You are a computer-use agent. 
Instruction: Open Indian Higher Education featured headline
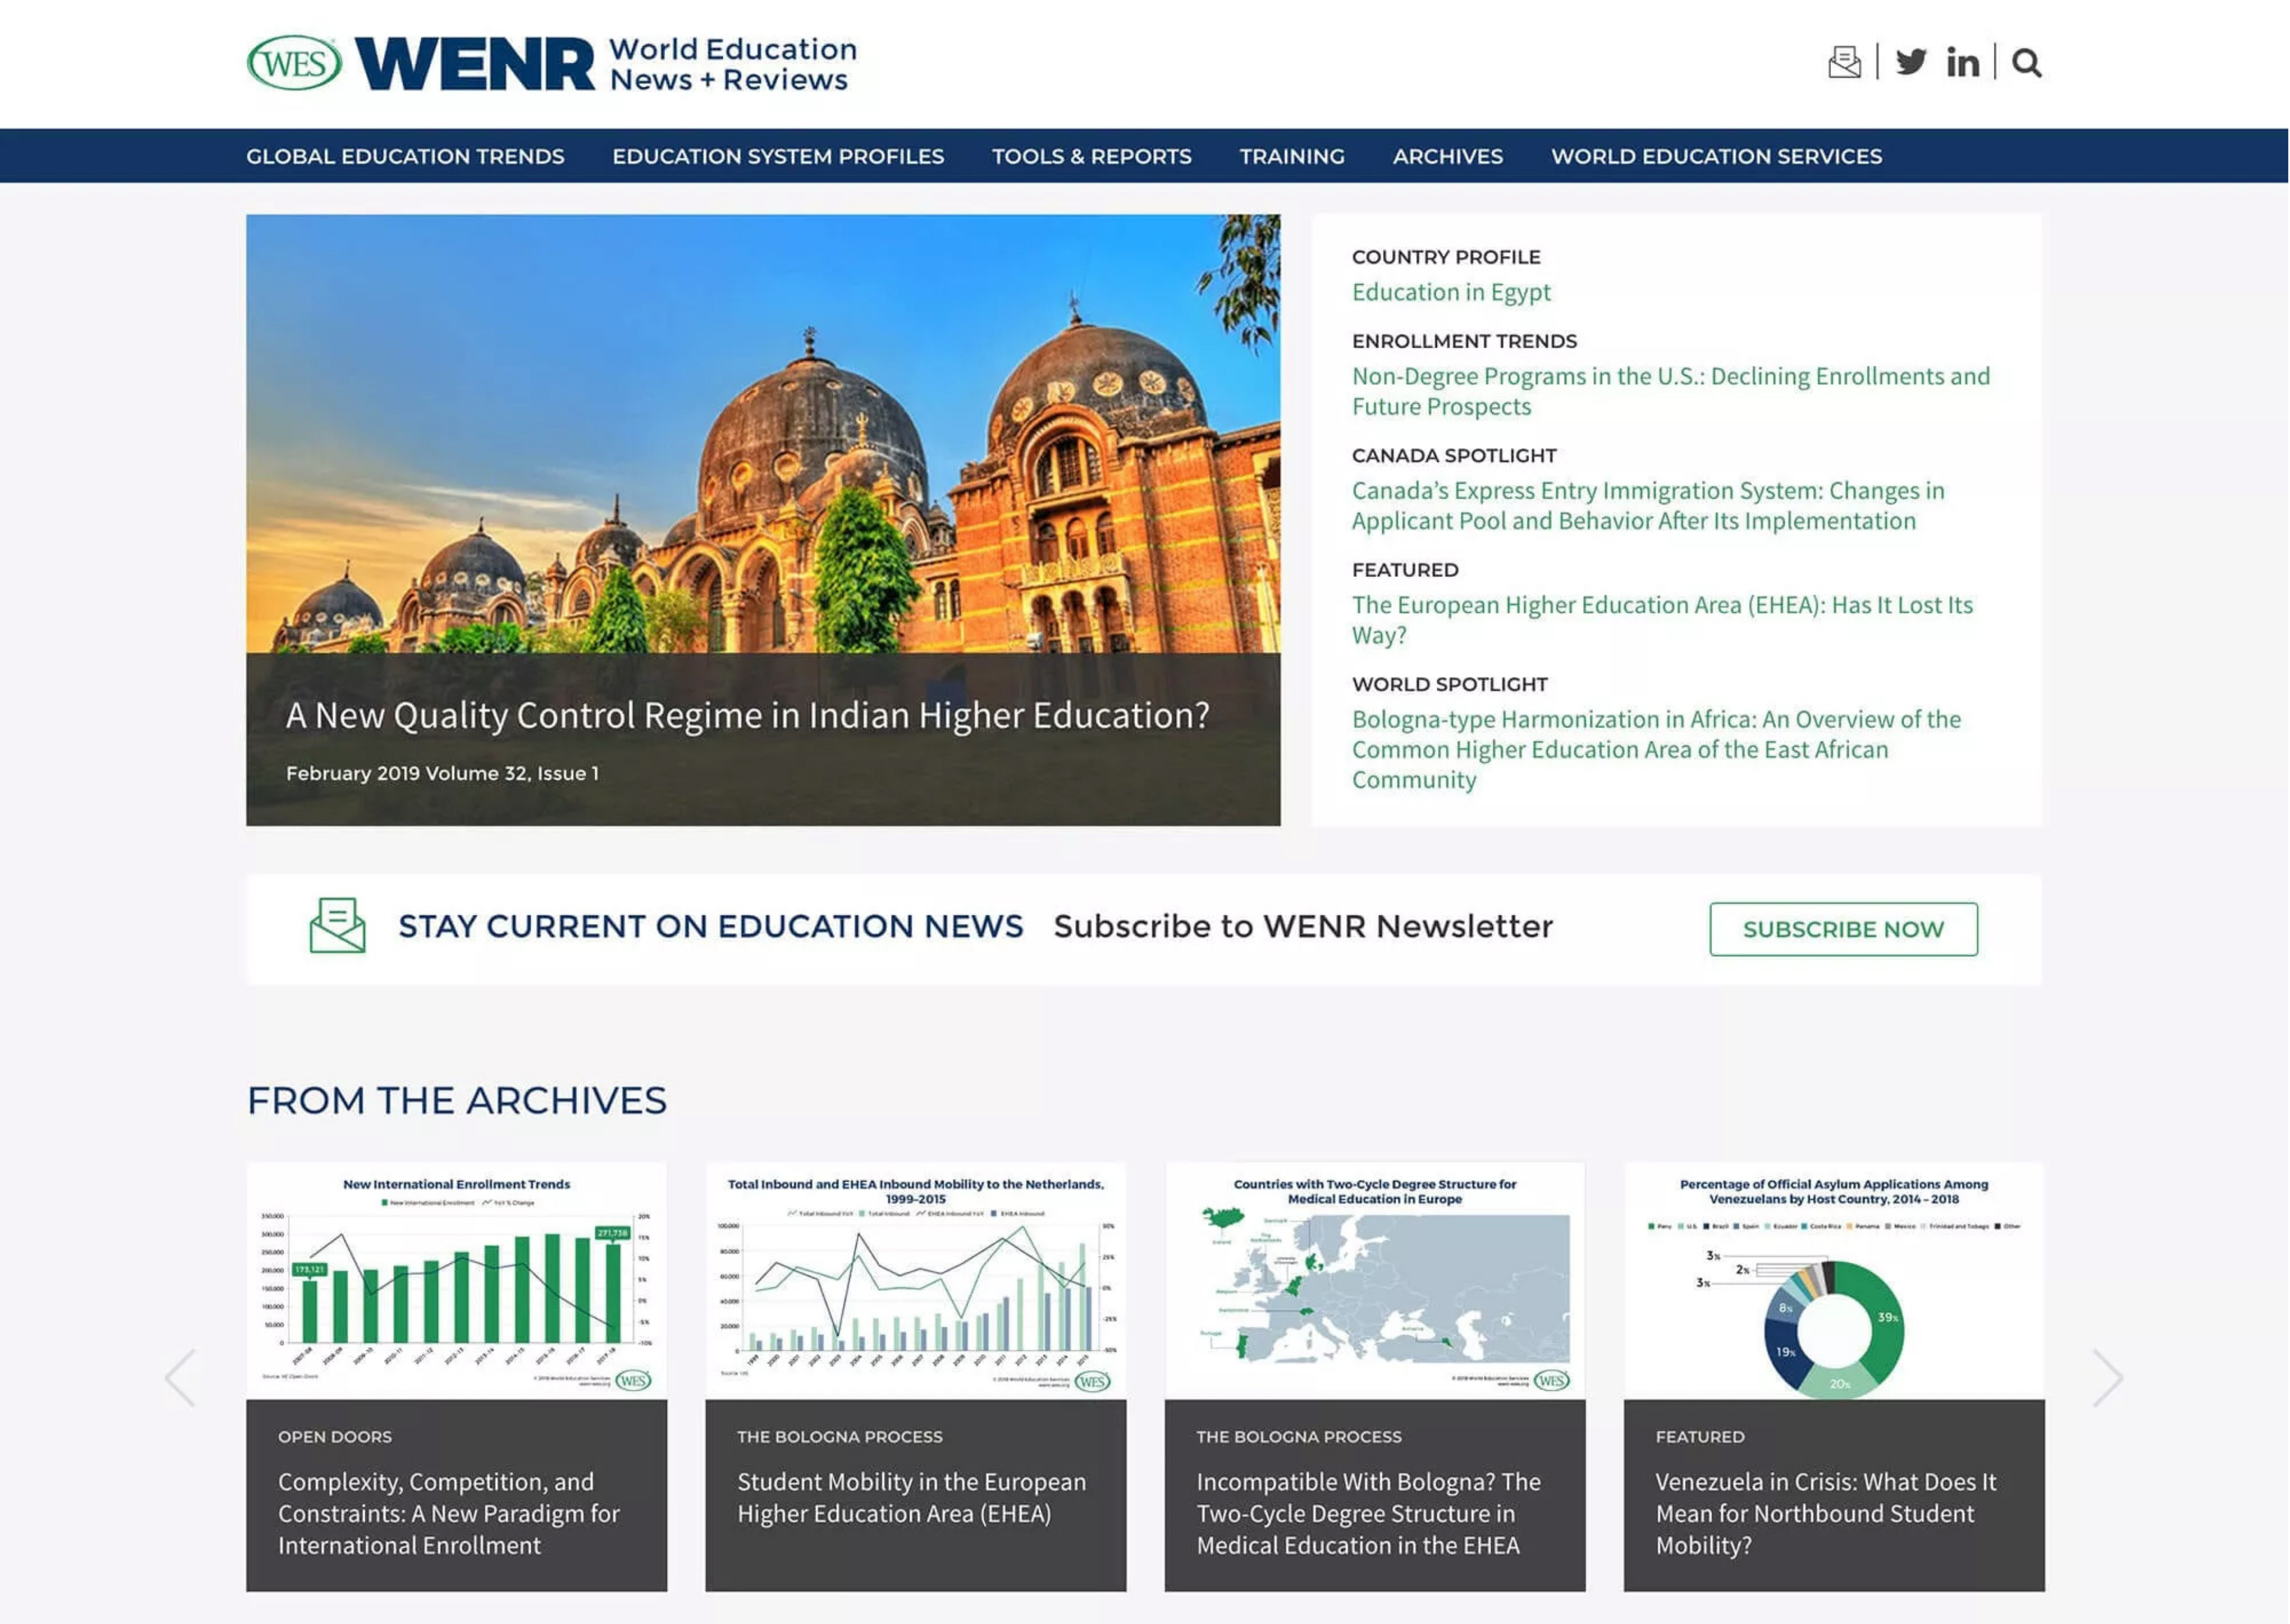(747, 716)
